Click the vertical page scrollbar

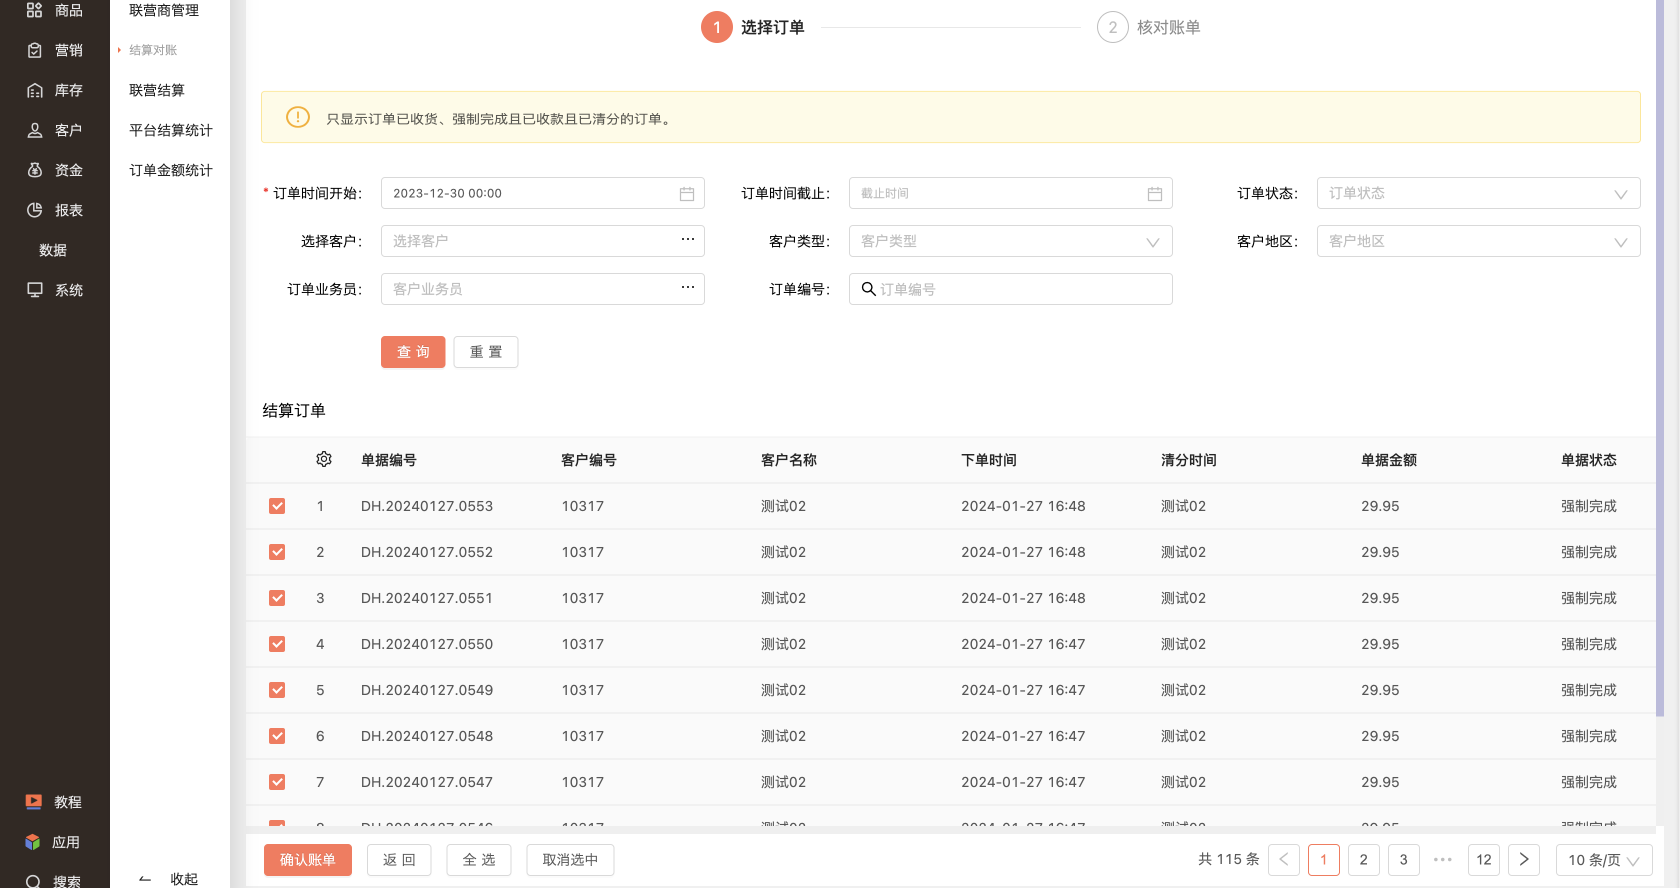pos(1660,358)
